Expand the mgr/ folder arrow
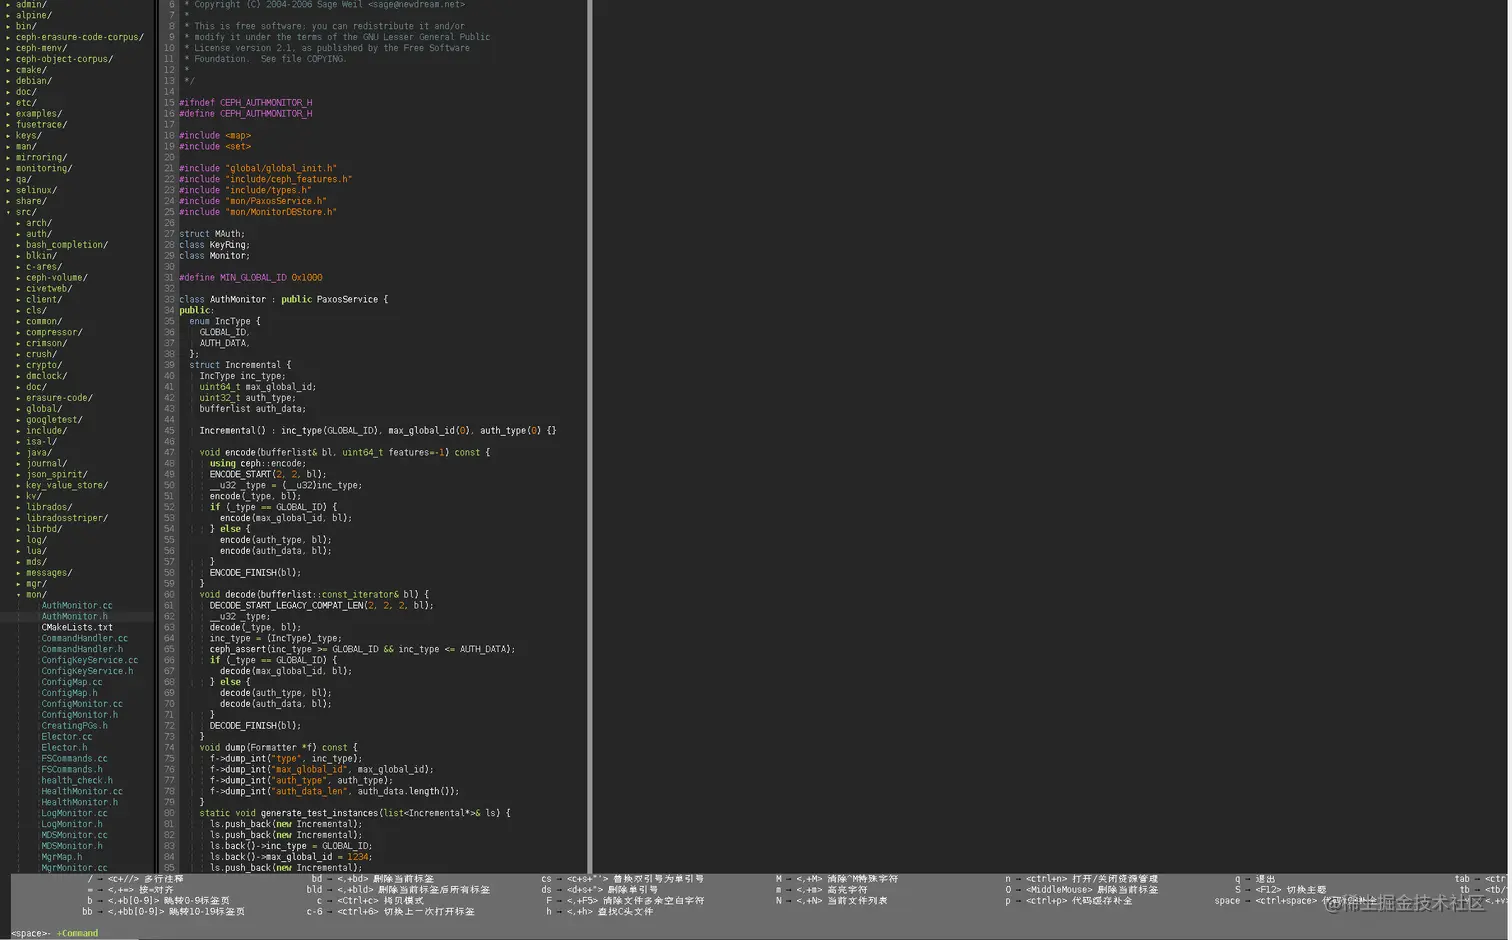This screenshot has height=940, width=1512. [18, 584]
